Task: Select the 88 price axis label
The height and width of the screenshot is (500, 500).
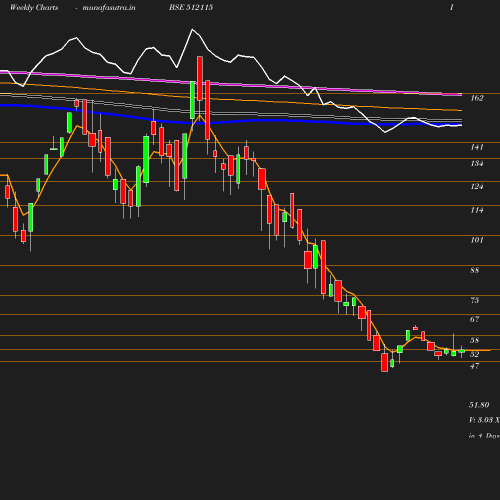Action: point(475,270)
